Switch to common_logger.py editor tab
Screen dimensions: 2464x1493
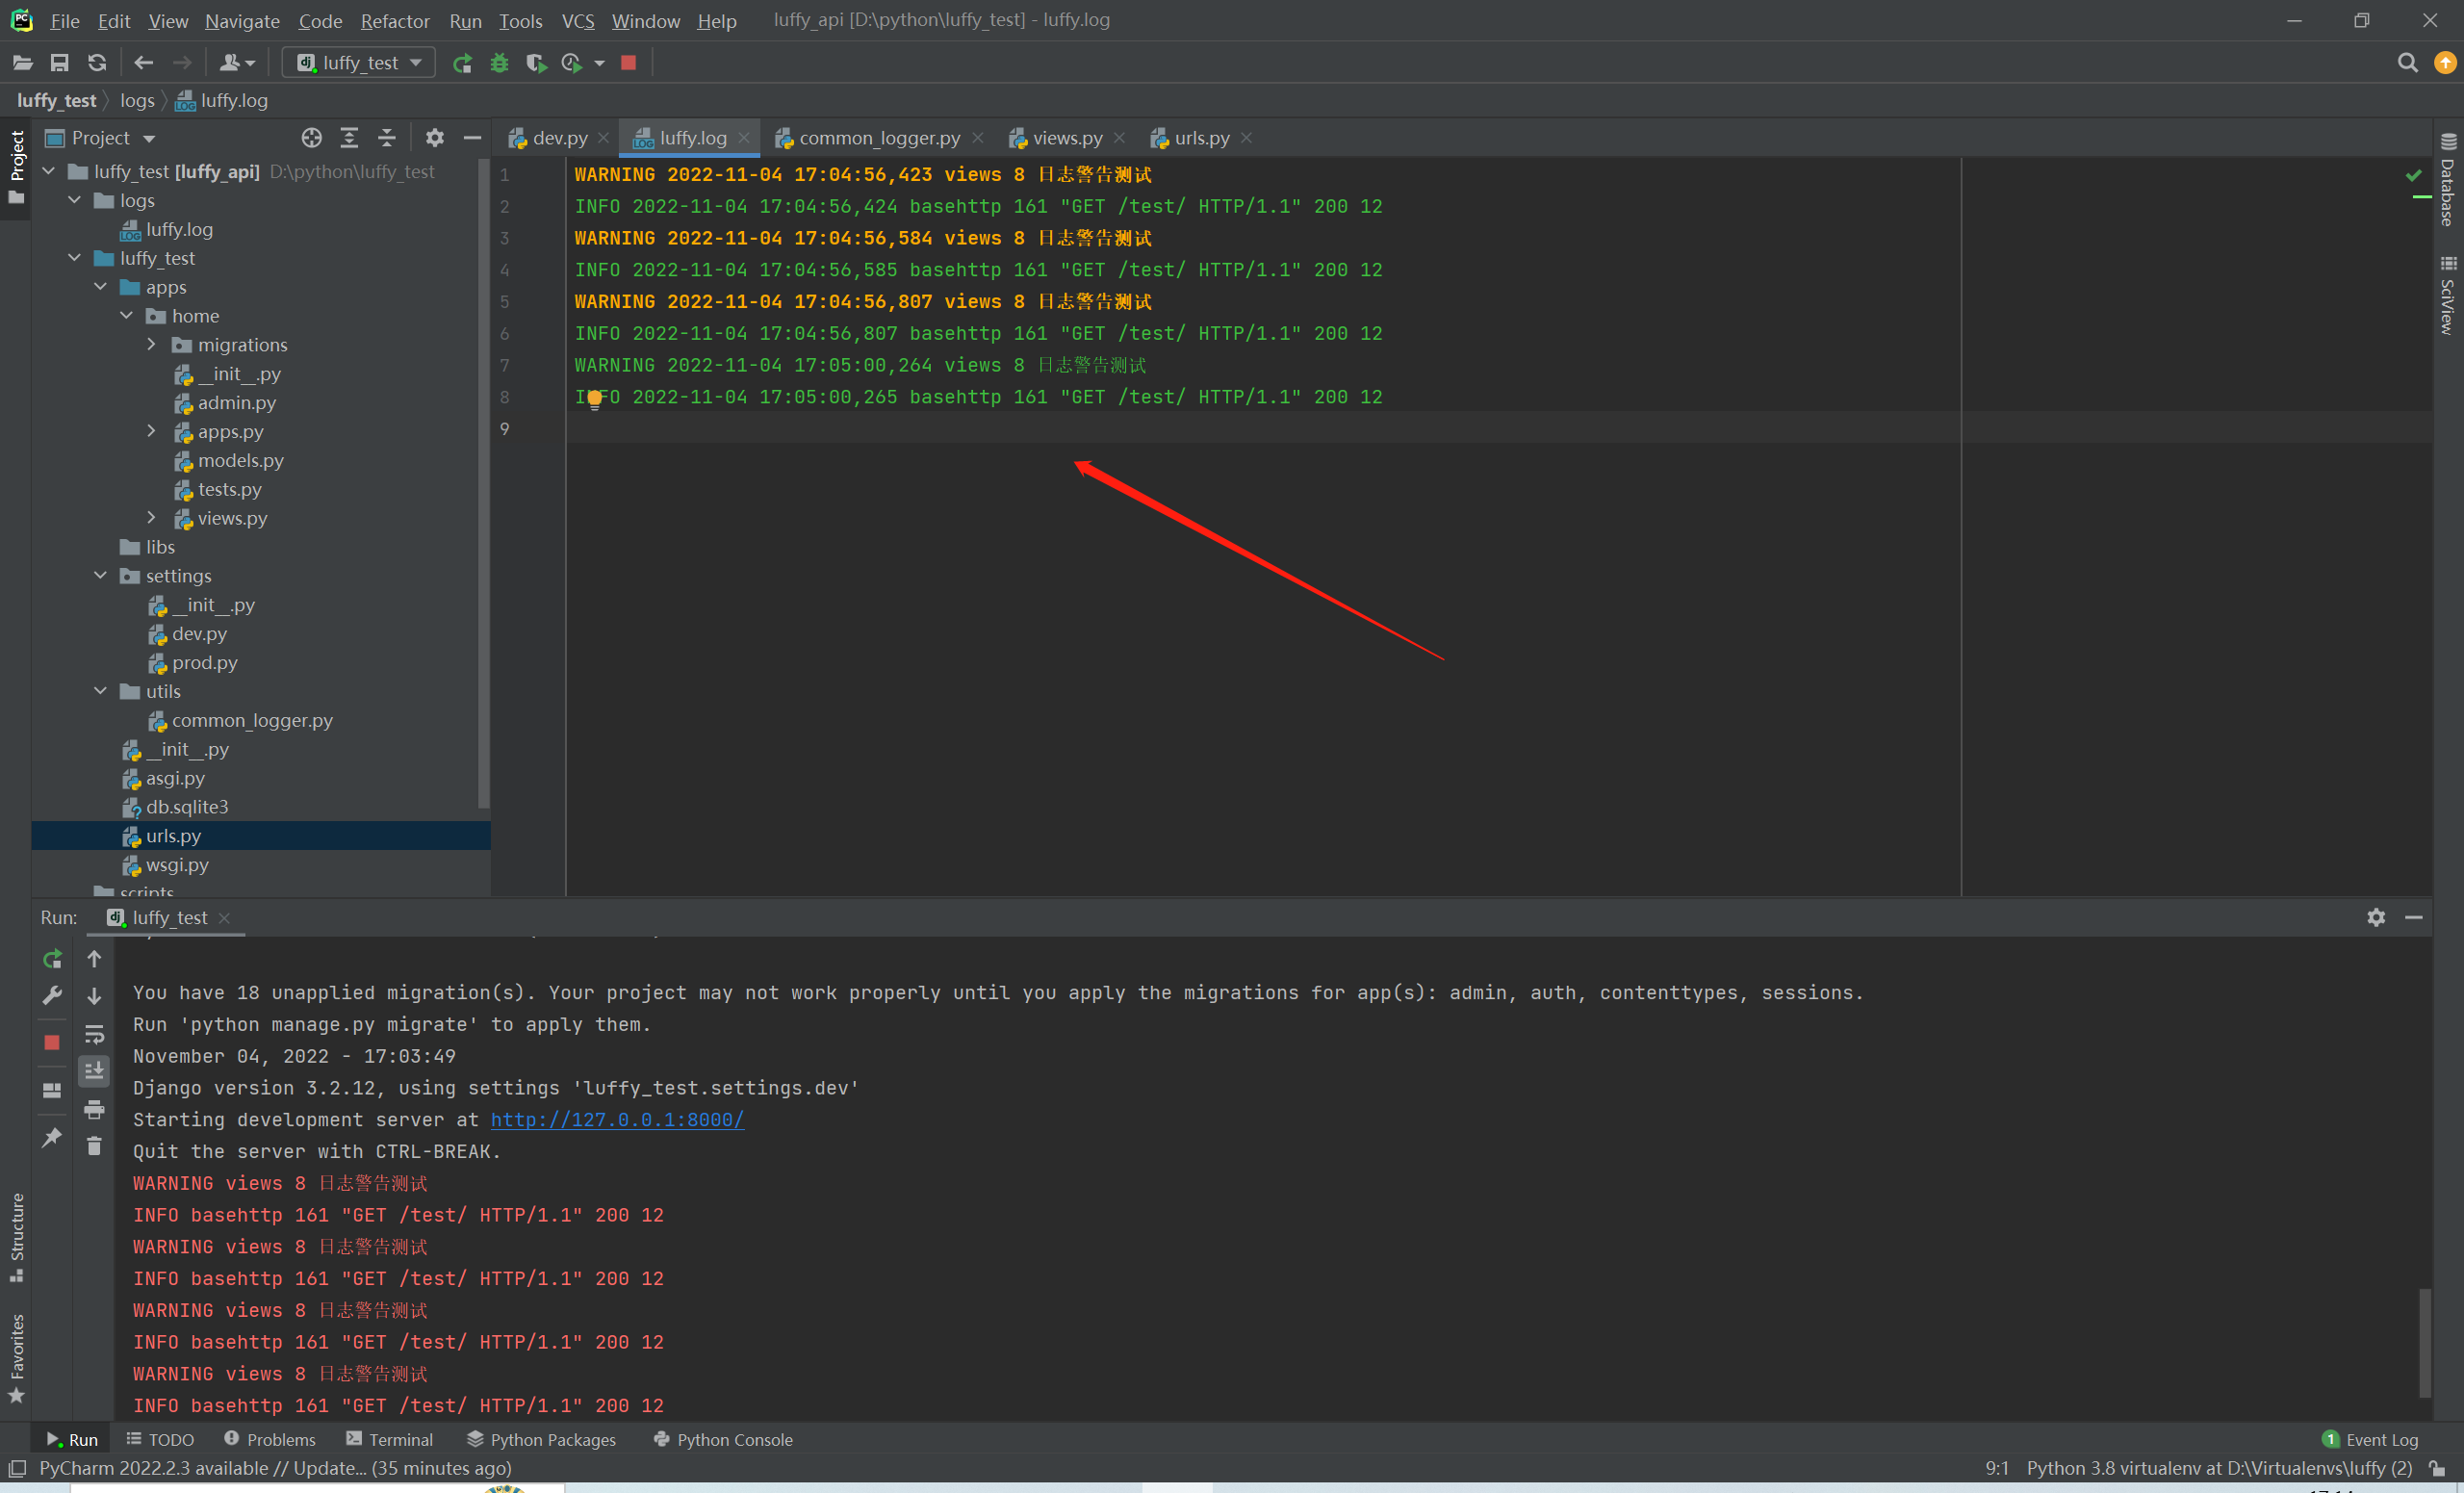[878, 138]
